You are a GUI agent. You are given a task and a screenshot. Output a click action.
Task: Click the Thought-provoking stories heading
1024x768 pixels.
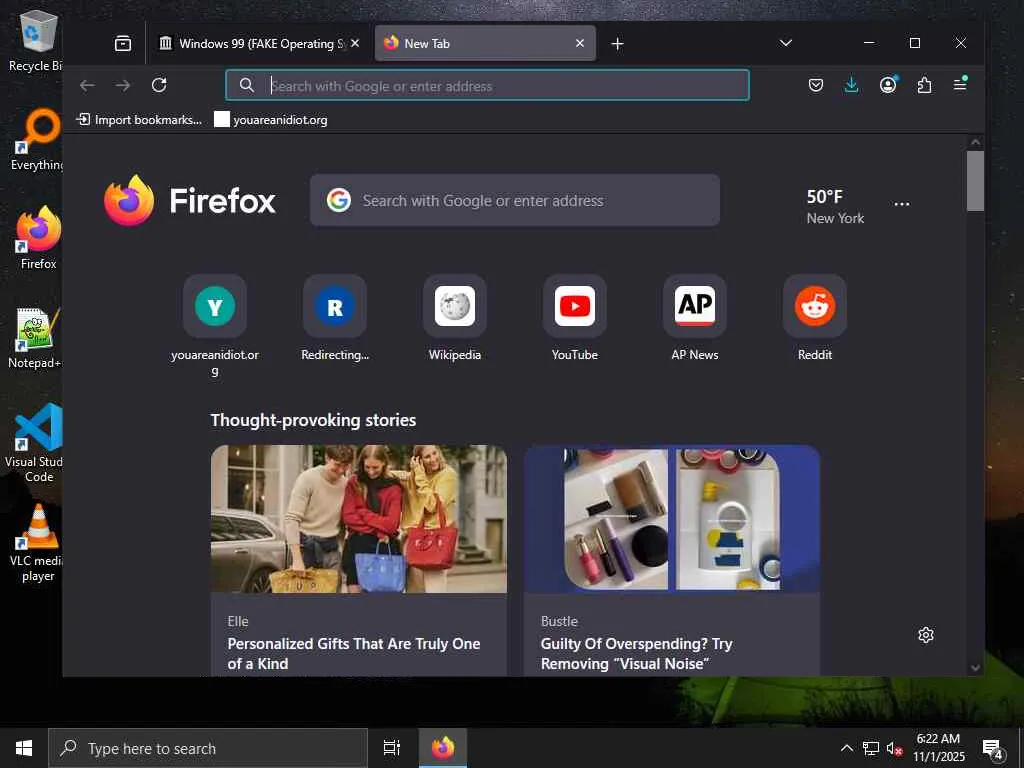click(x=313, y=420)
